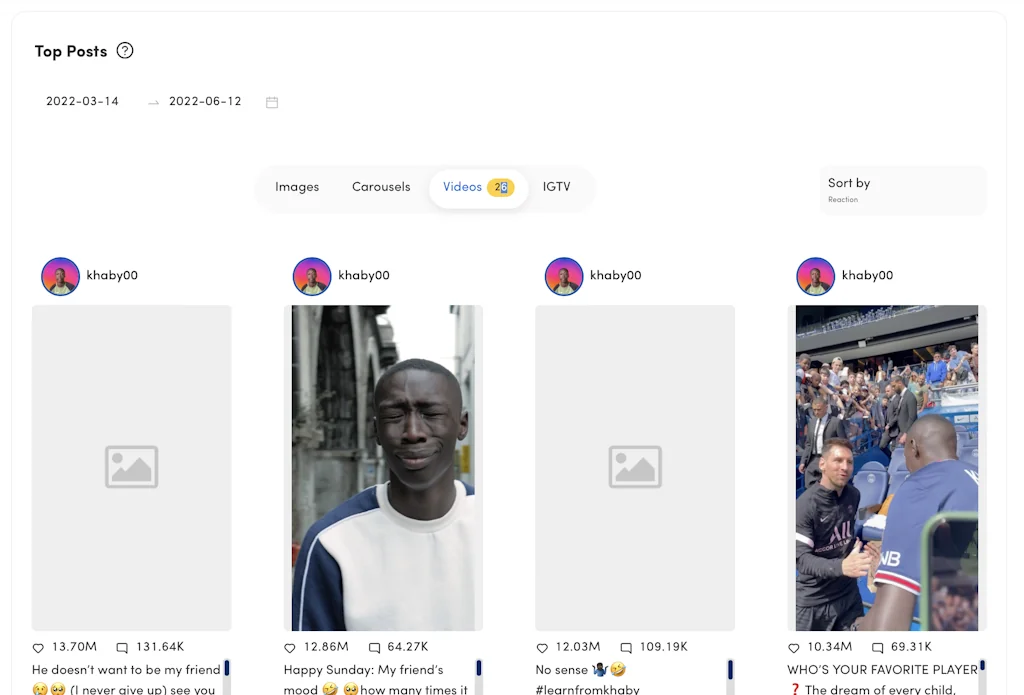Click the 10.34M likes count
This screenshot has height=695, width=1024.
829,647
